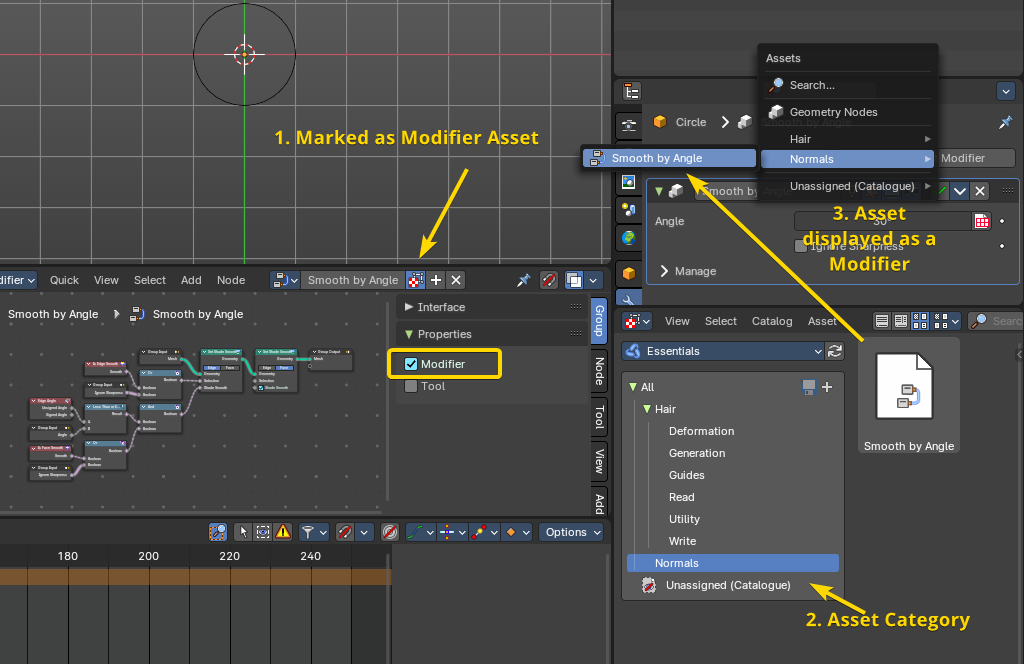
Task: Select Smooth by Angle asset thumbnail
Action: 908,396
